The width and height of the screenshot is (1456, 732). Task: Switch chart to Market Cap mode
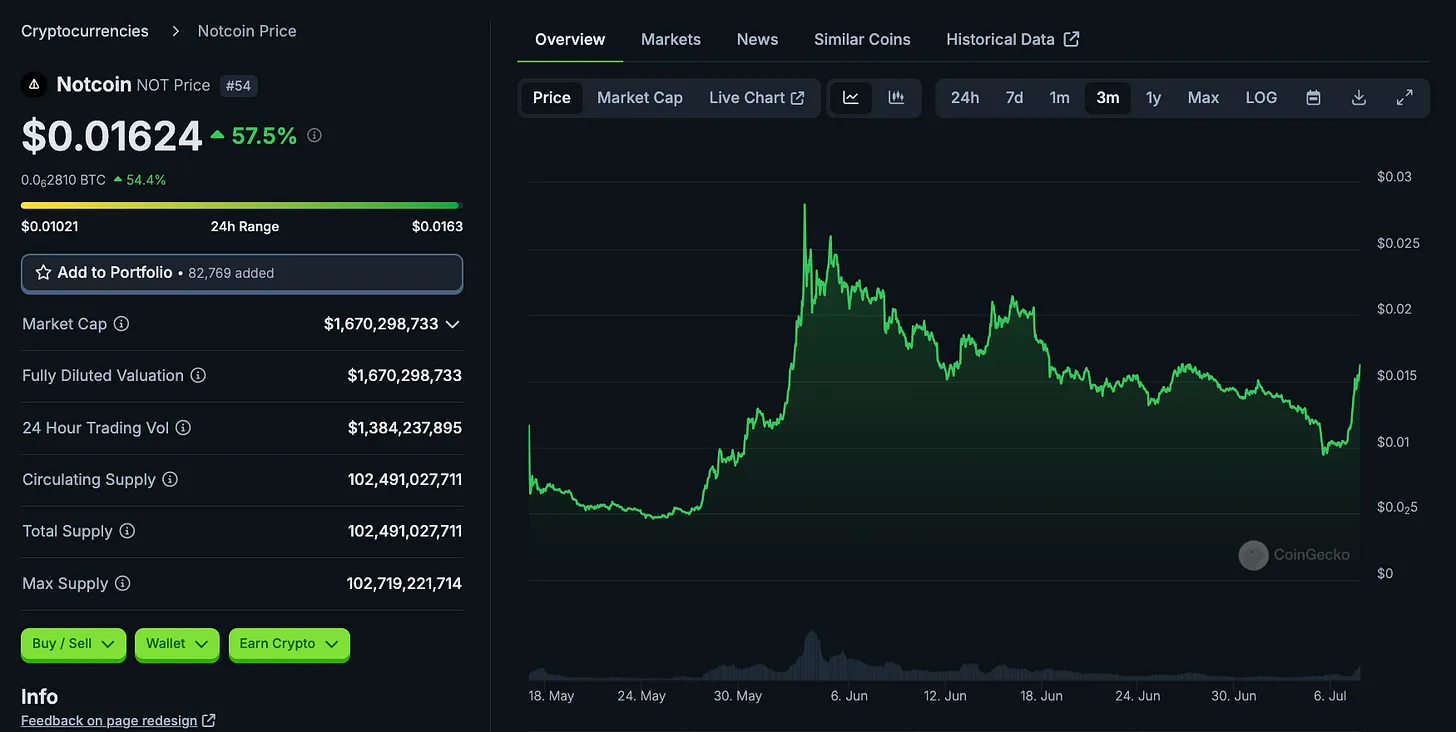pos(640,98)
